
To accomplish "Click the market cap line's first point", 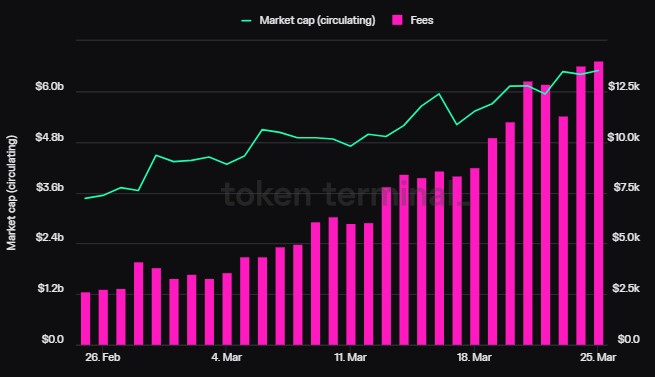I will 85,198.
